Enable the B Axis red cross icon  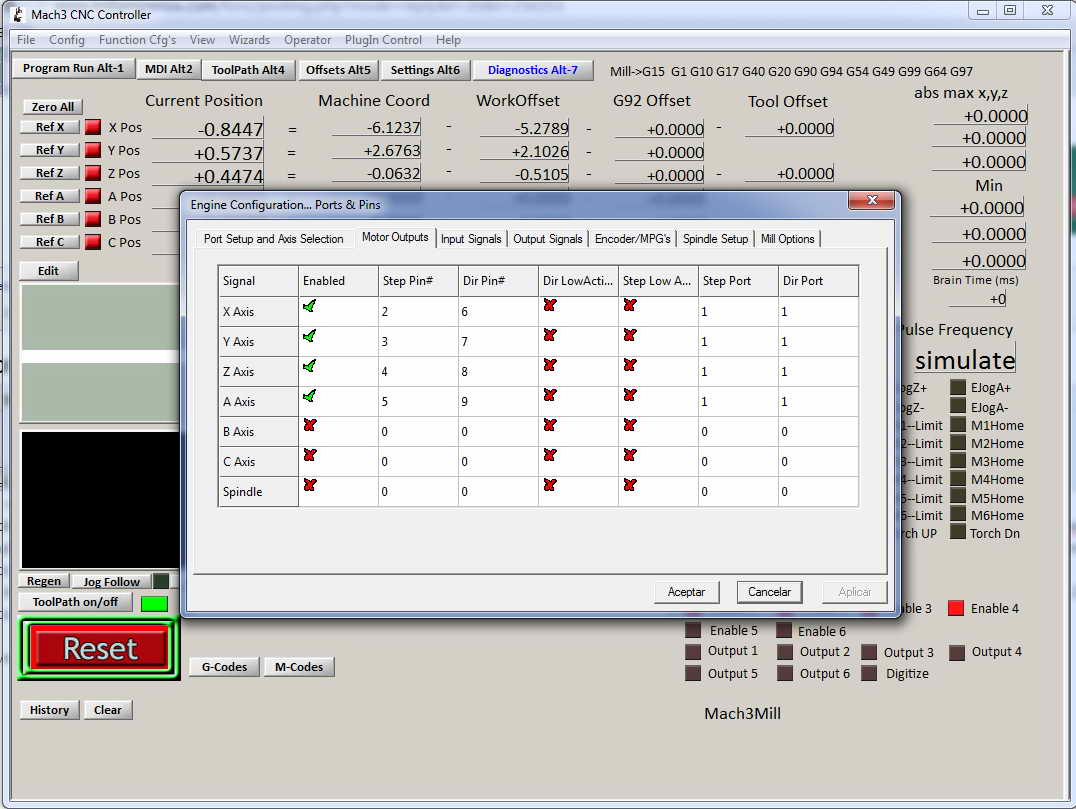coord(310,426)
